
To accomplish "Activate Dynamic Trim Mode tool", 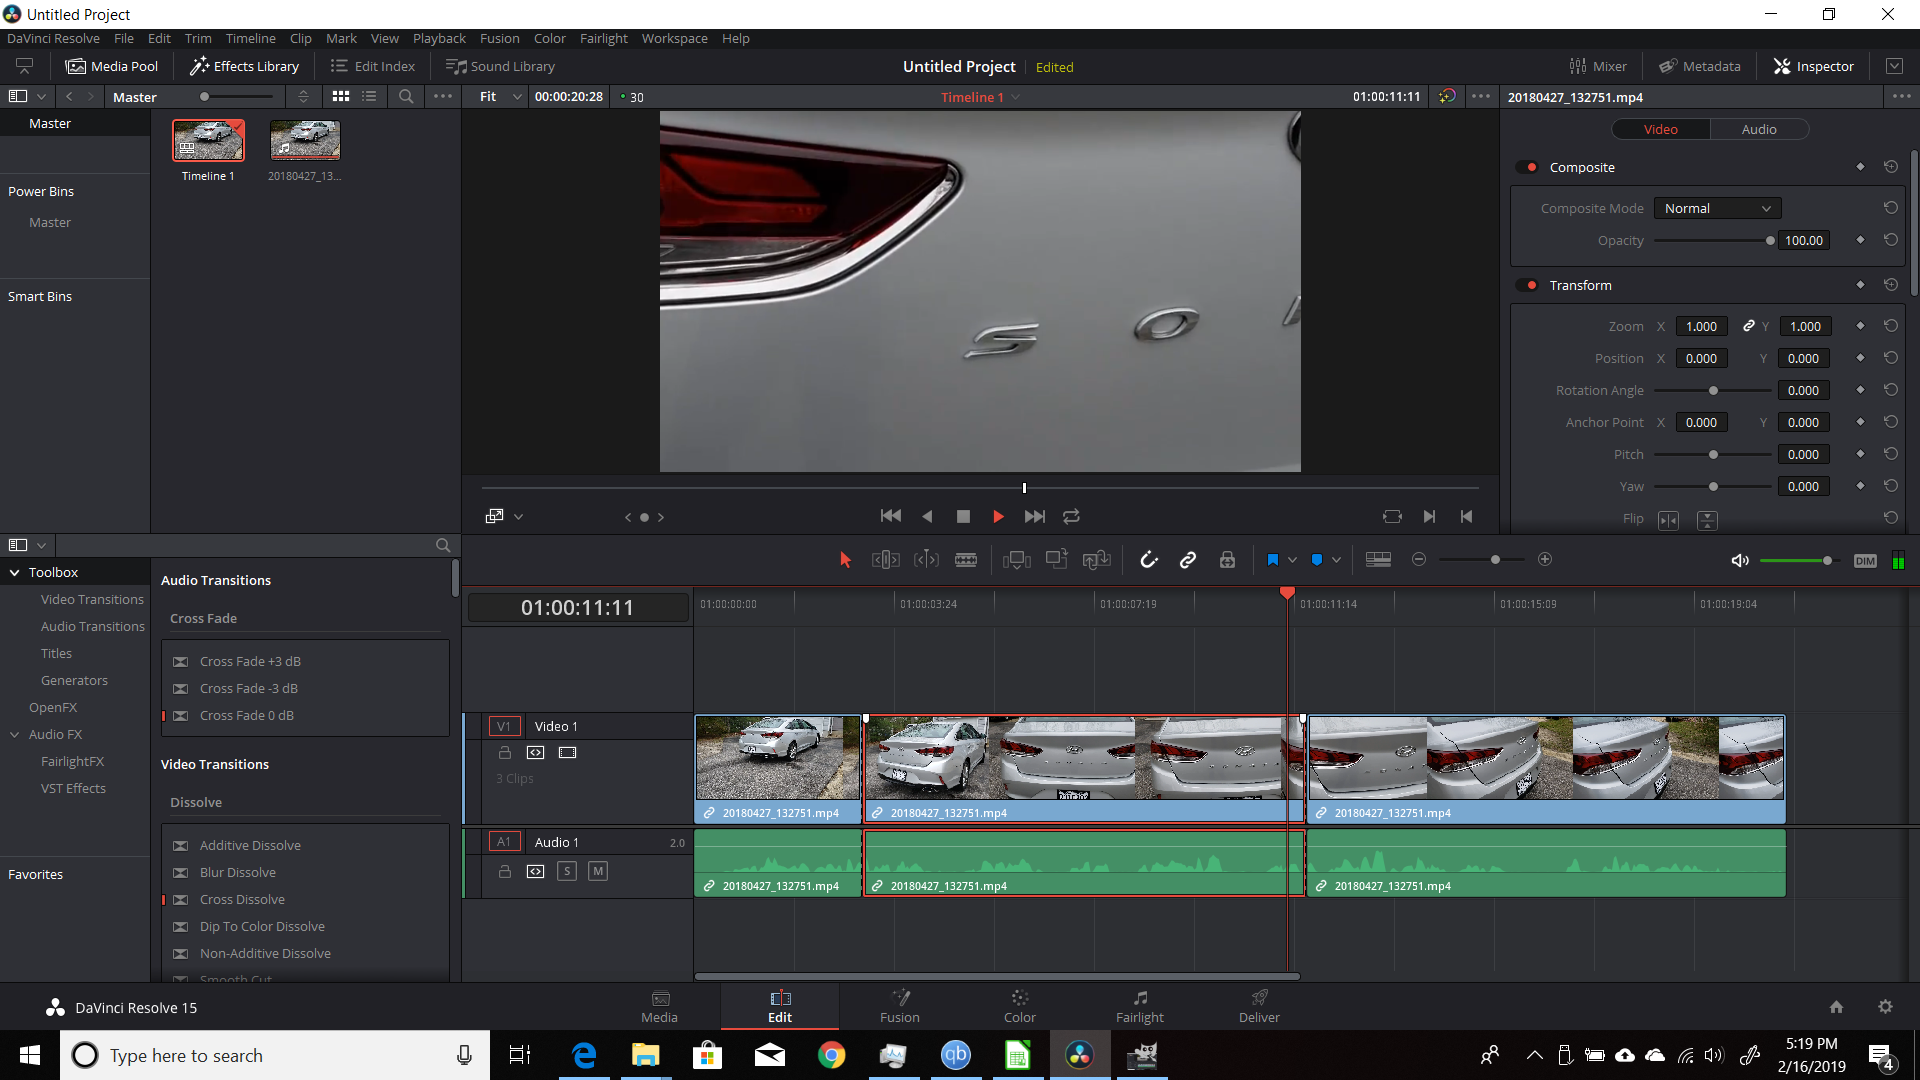I will tap(926, 560).
